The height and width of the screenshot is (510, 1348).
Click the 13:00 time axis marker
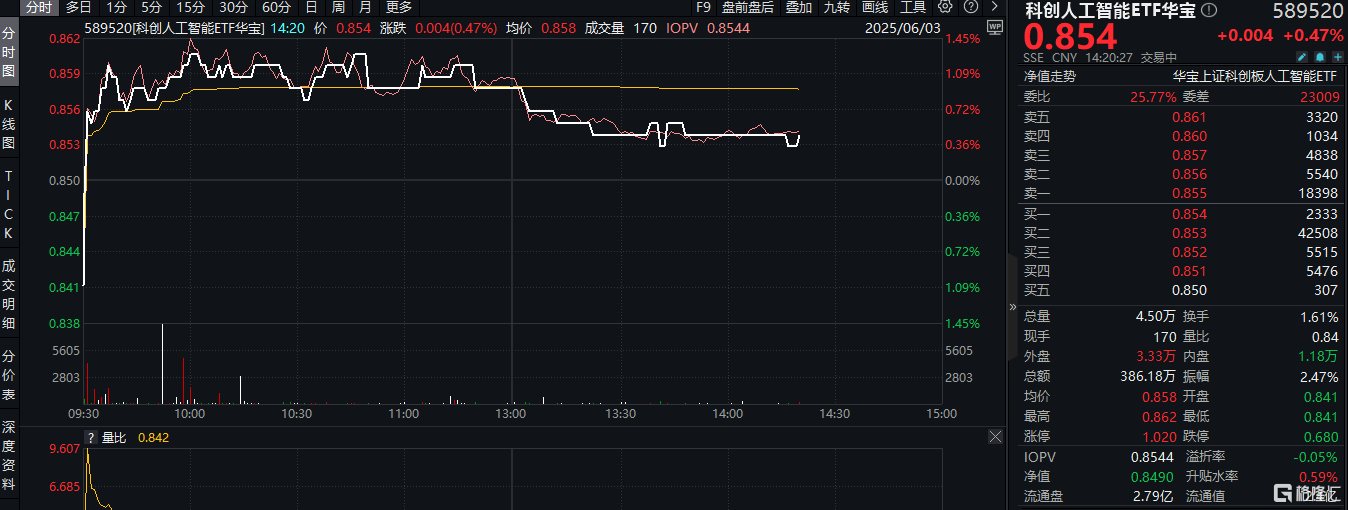(x=511, y=413)
